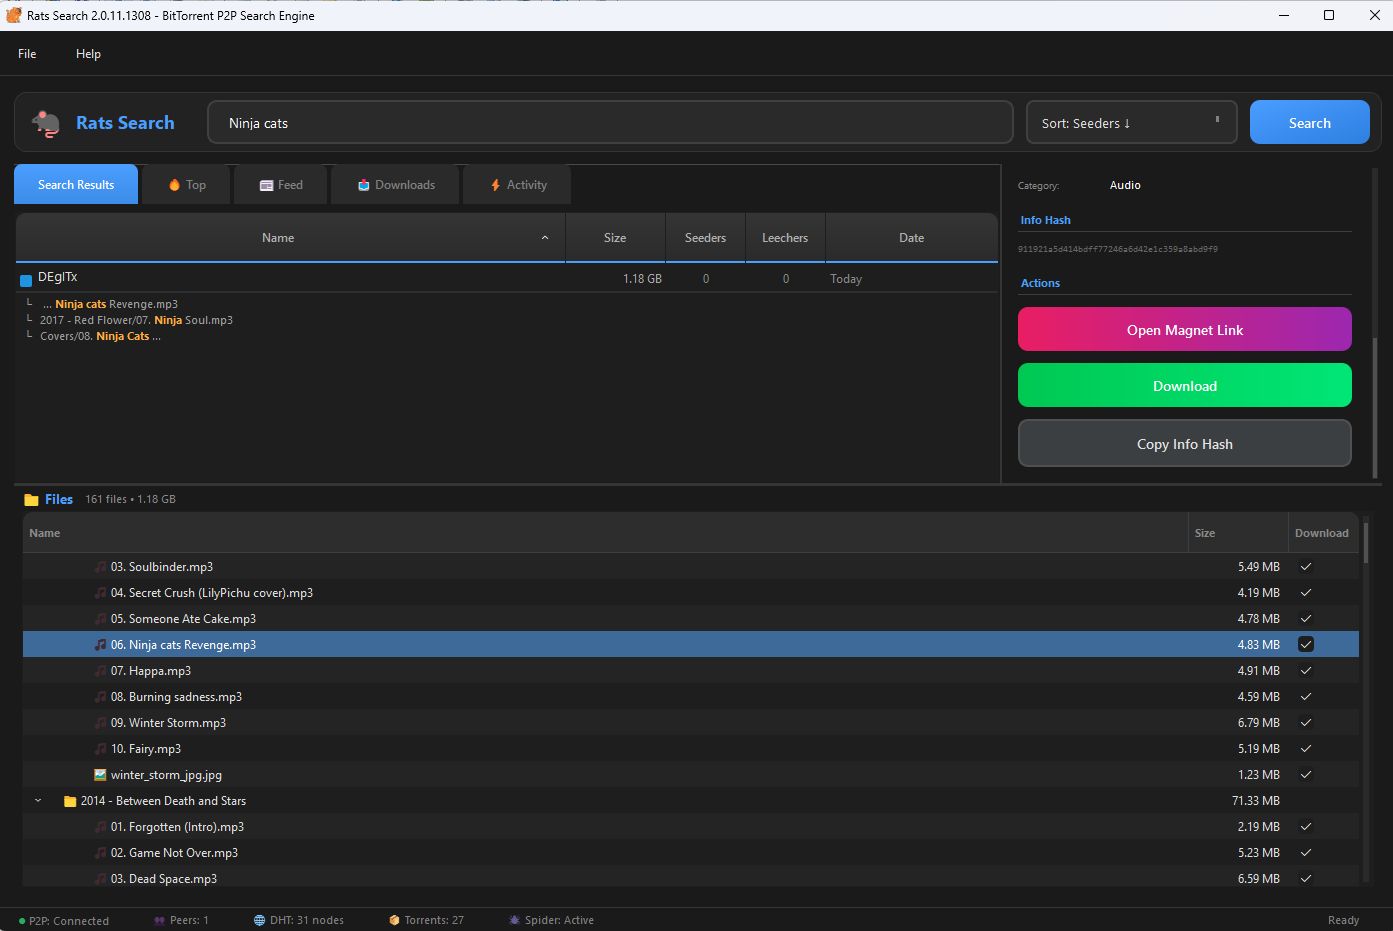Switch to the Top tab

click(x=187, y=185)
